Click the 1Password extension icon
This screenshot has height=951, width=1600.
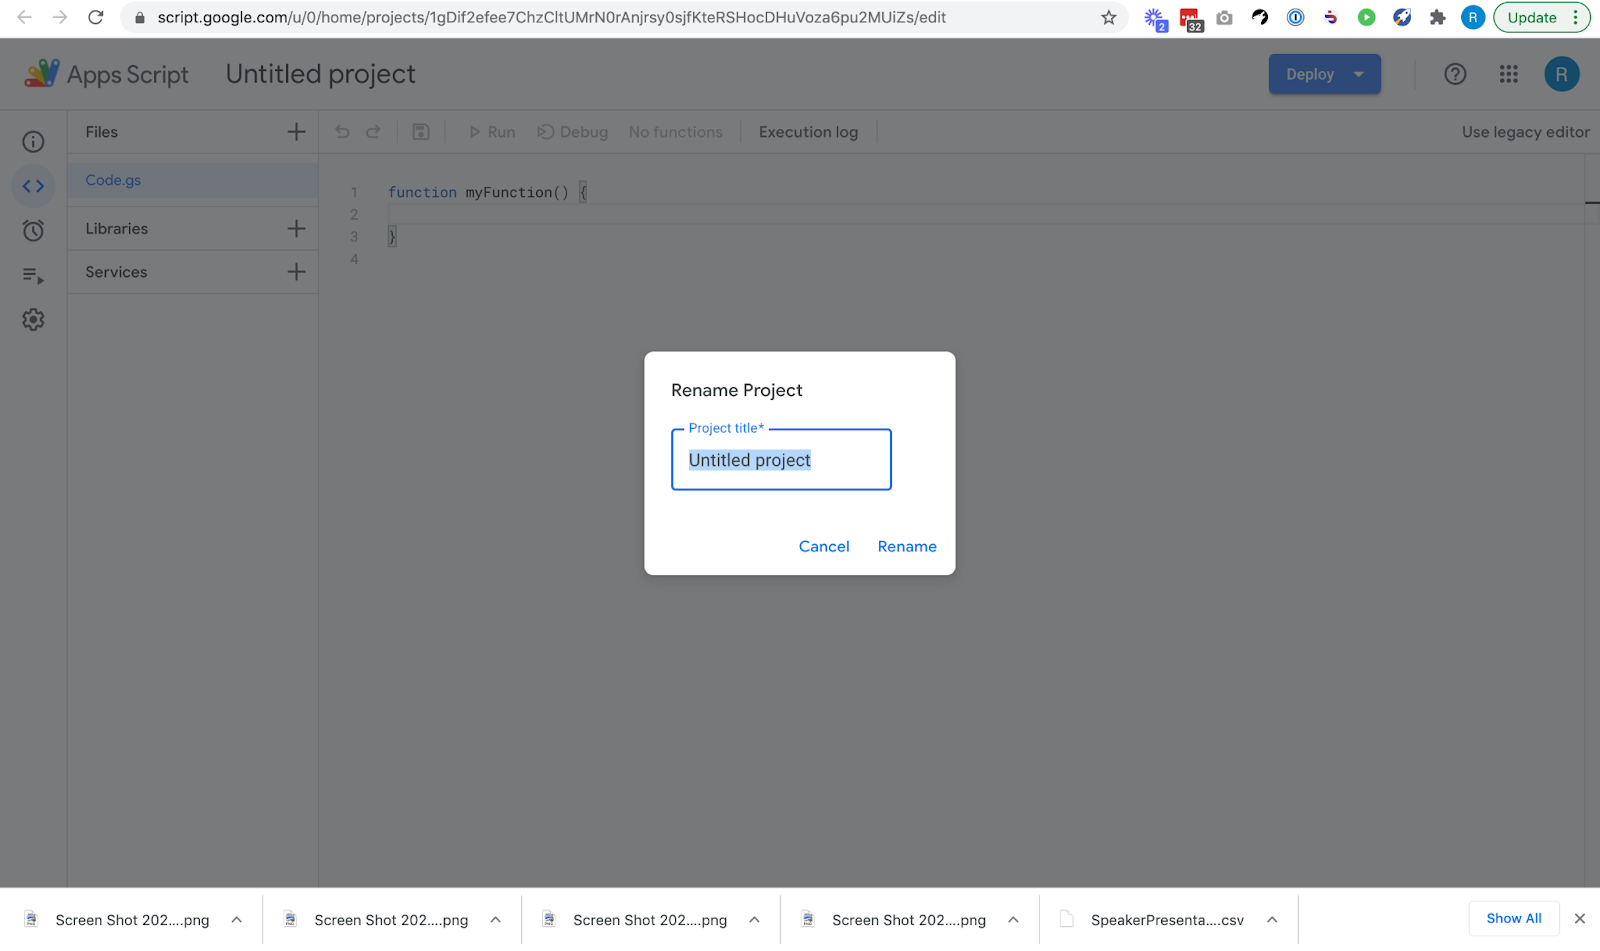1296,17
